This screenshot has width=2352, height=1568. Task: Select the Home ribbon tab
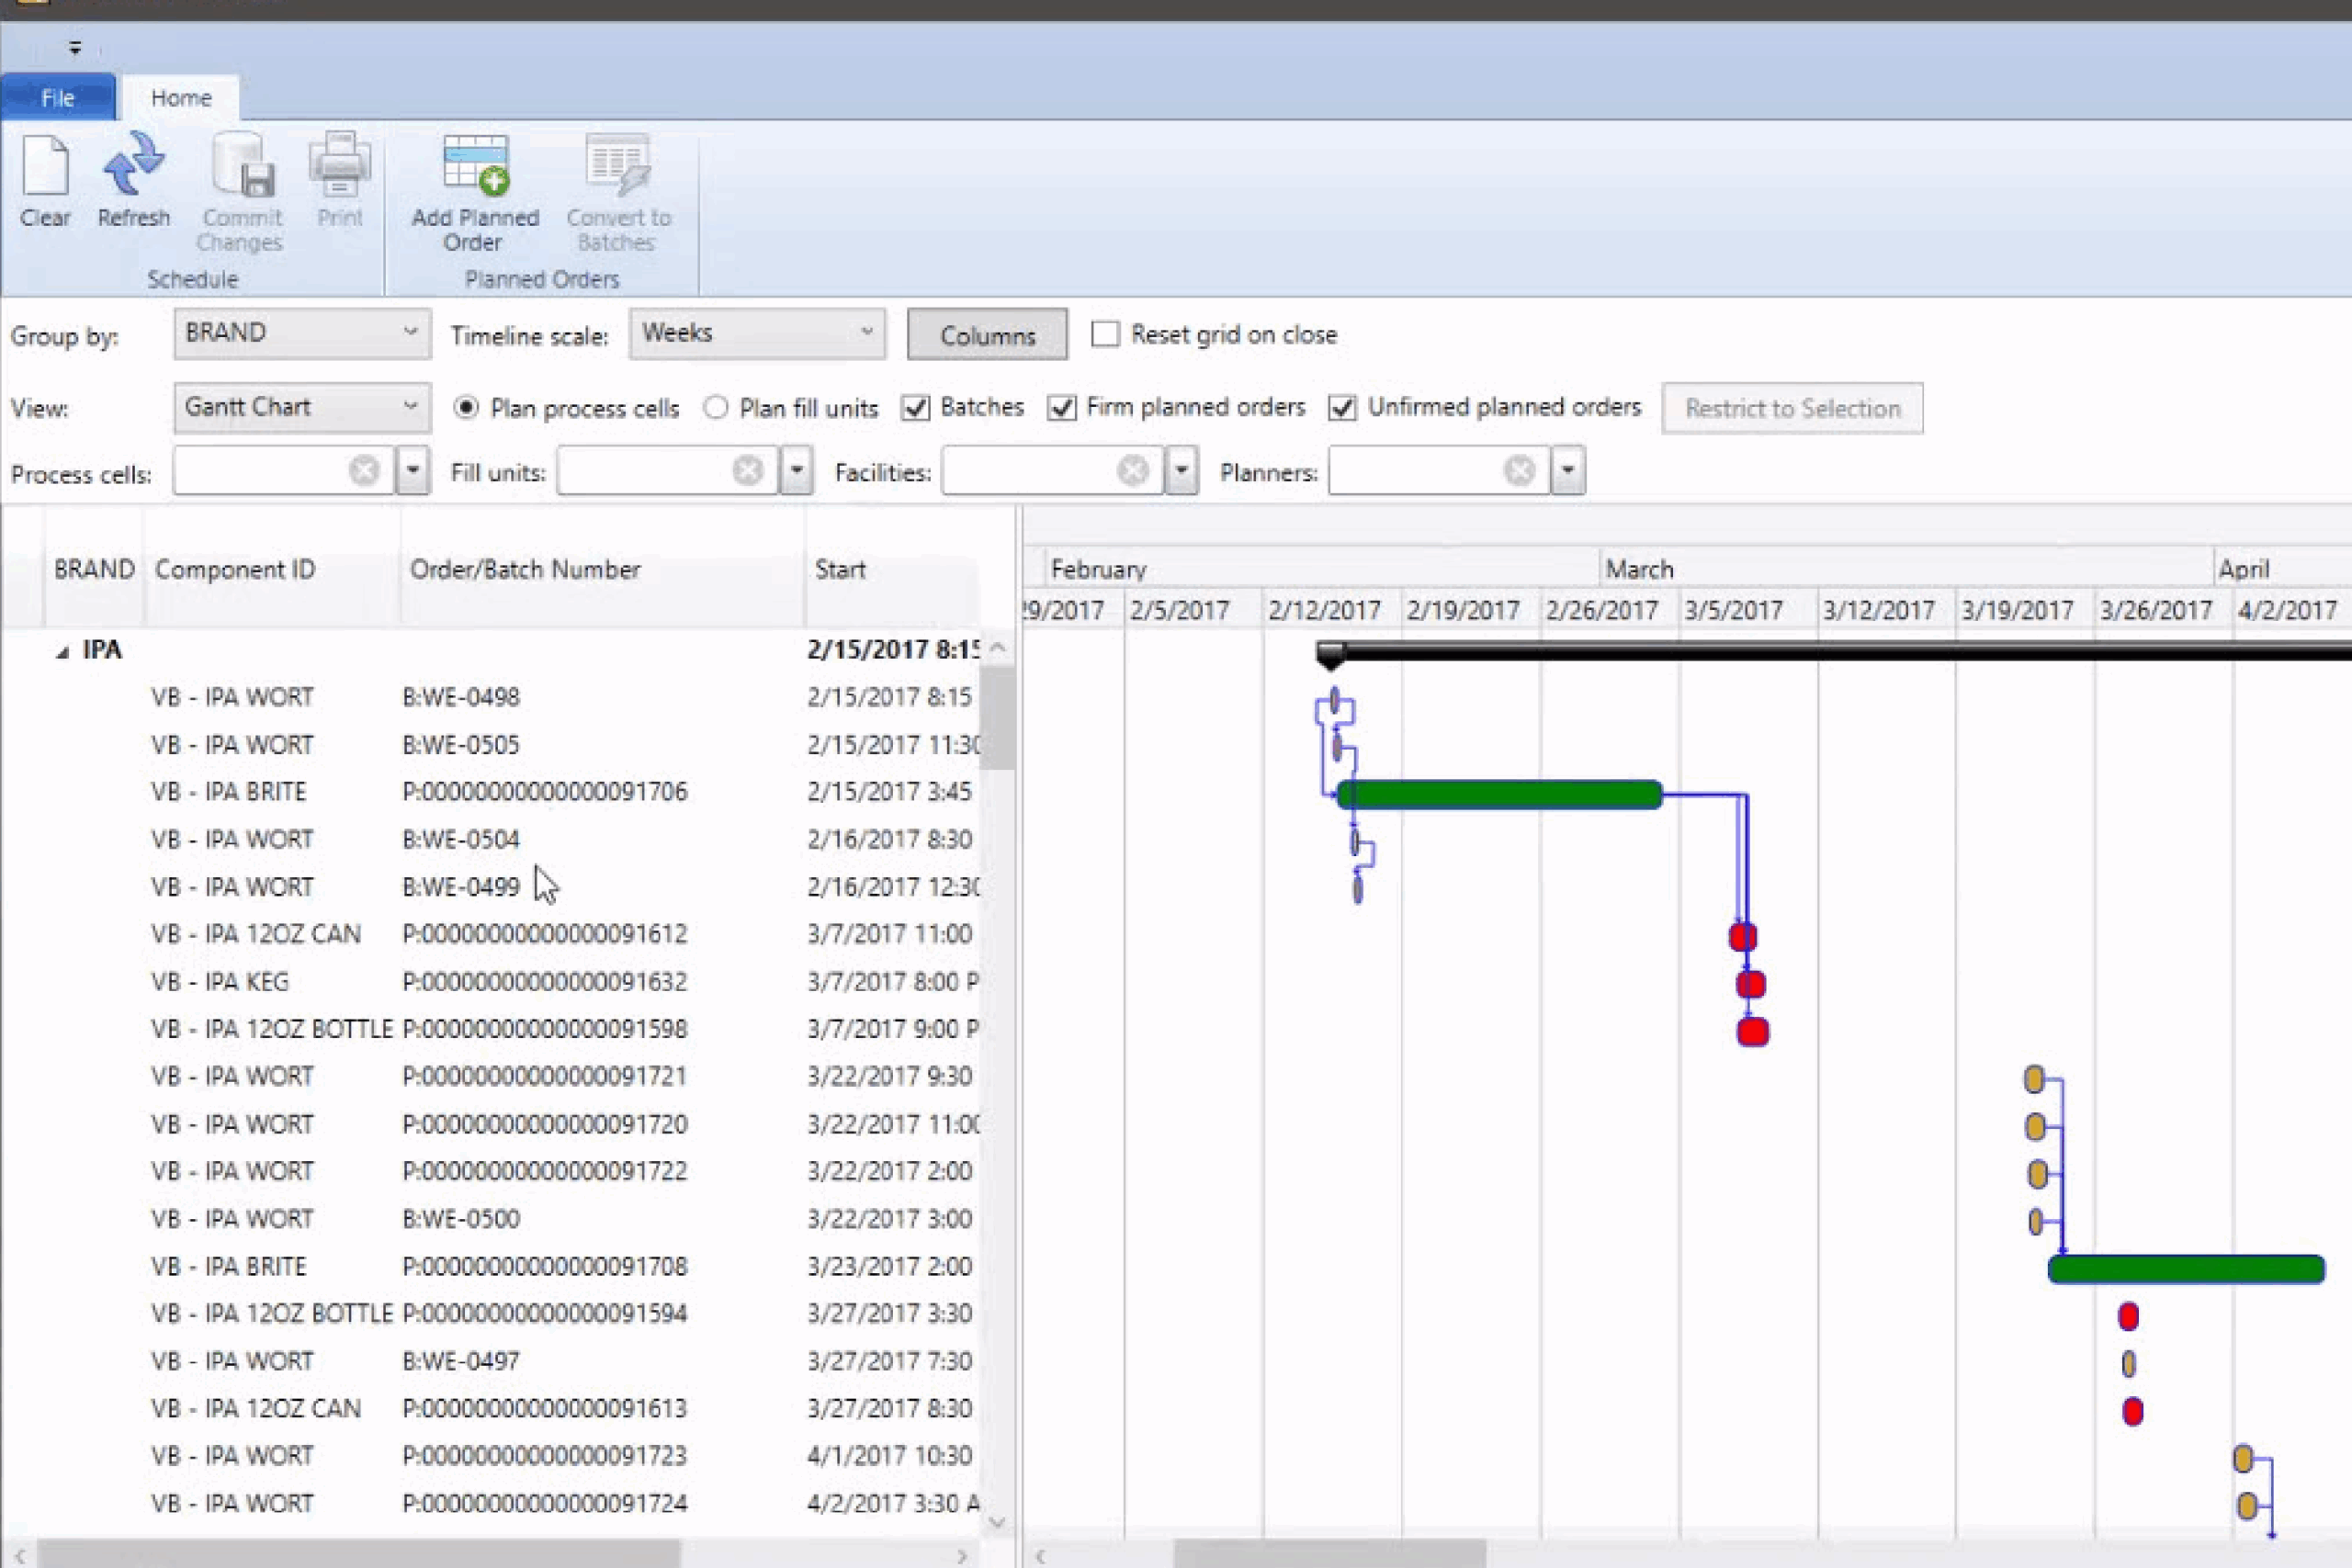pyautogui.click(x=180, y=97)
